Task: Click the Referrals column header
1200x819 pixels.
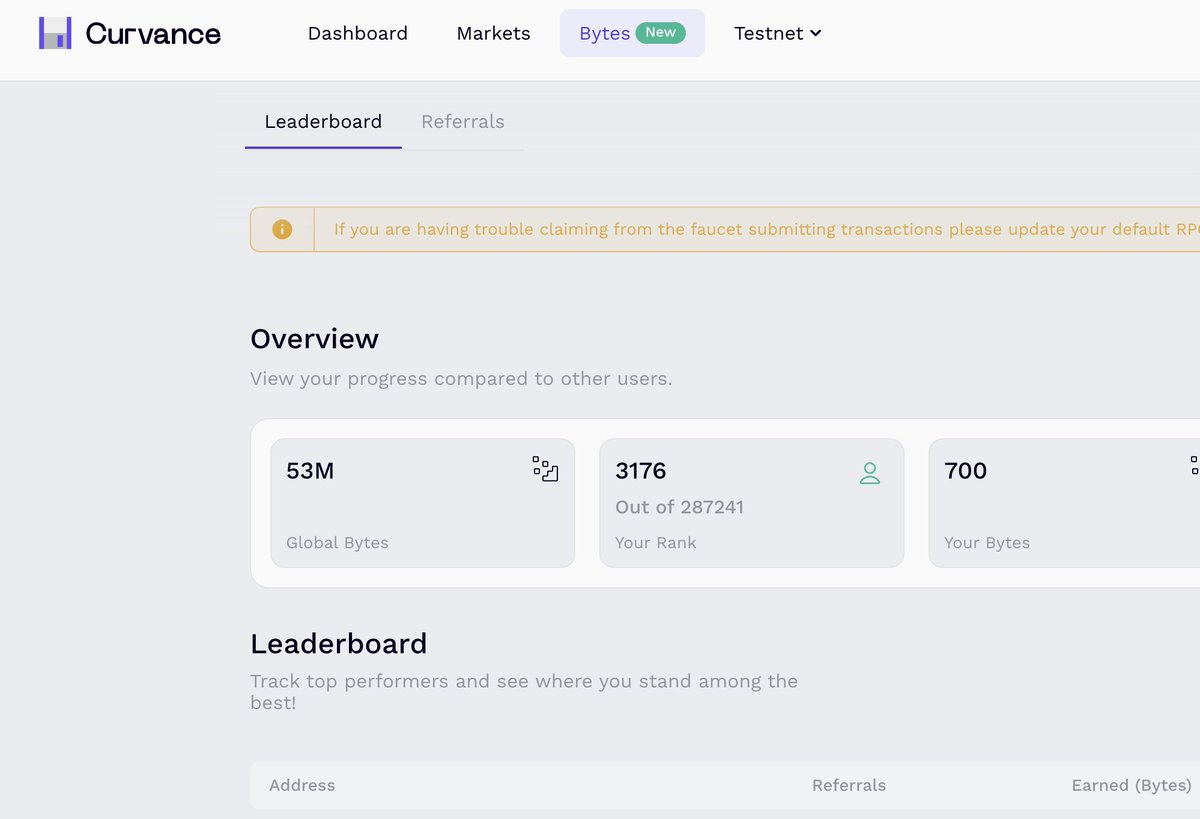Action: 849,785
